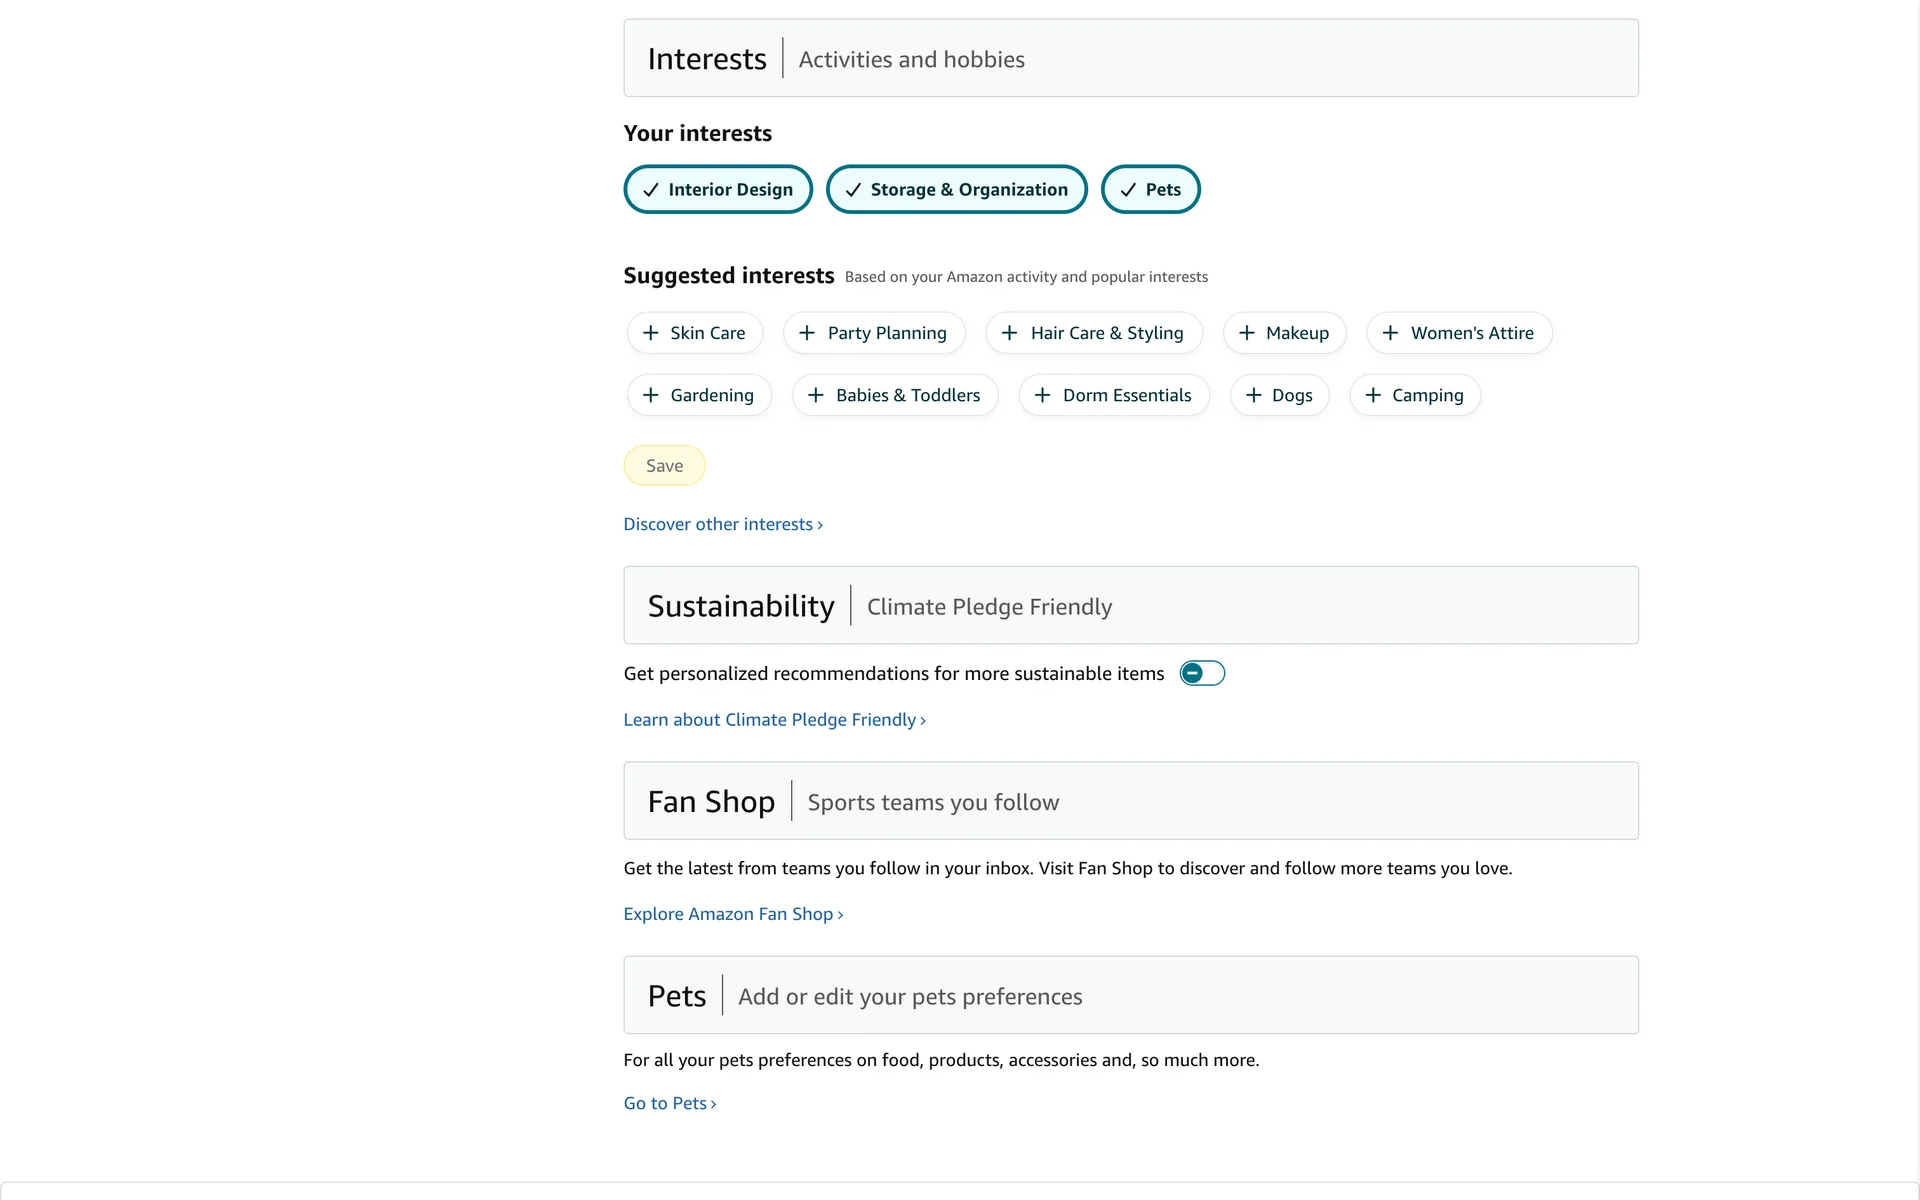Image resolution: width=1920 pixels, height=1200 pixels.
Task: Open Discover other interests link
Action: pos(722,524)
